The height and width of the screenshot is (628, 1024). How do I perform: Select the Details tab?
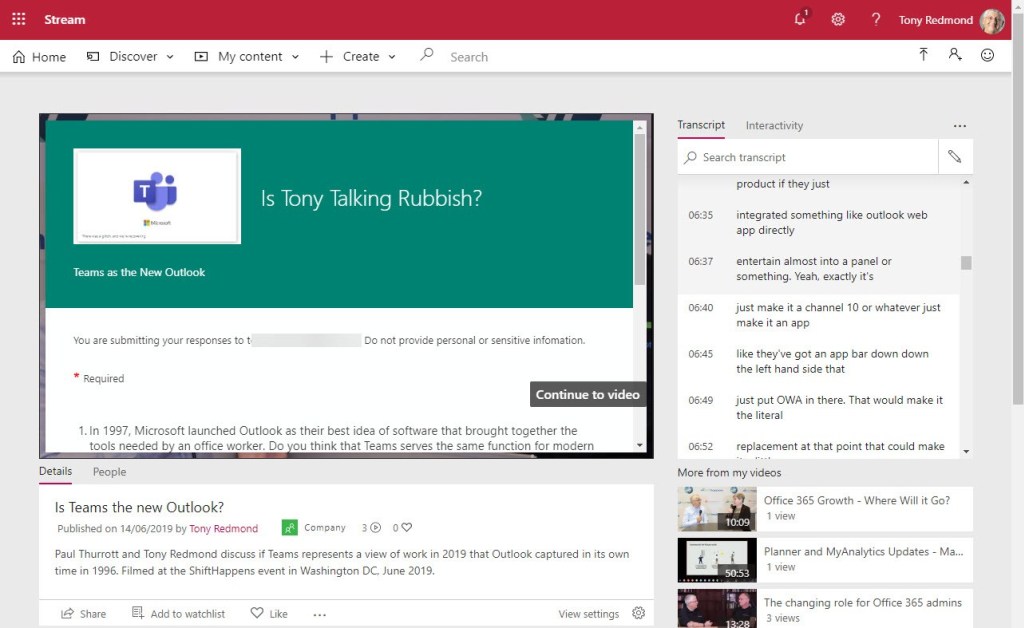(56, 471)
